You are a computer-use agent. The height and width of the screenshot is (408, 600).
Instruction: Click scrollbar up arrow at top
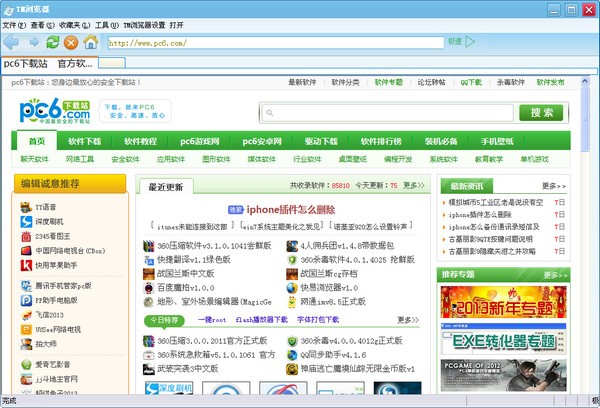[585, 81]
